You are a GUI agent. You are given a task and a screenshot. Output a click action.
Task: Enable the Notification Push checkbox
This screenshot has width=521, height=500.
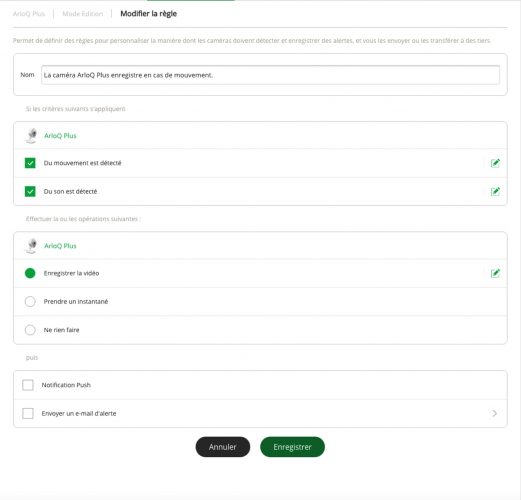tap(28, 385)
